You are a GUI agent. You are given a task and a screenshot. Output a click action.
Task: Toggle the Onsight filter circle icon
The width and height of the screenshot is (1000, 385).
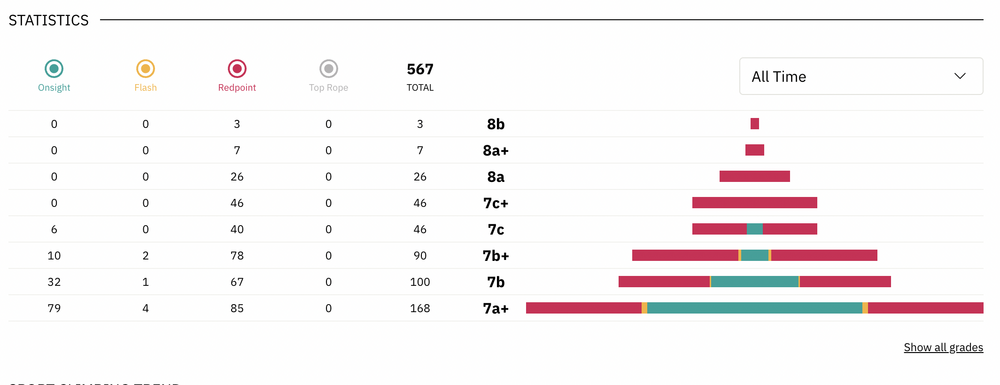[x=54, y=68]
